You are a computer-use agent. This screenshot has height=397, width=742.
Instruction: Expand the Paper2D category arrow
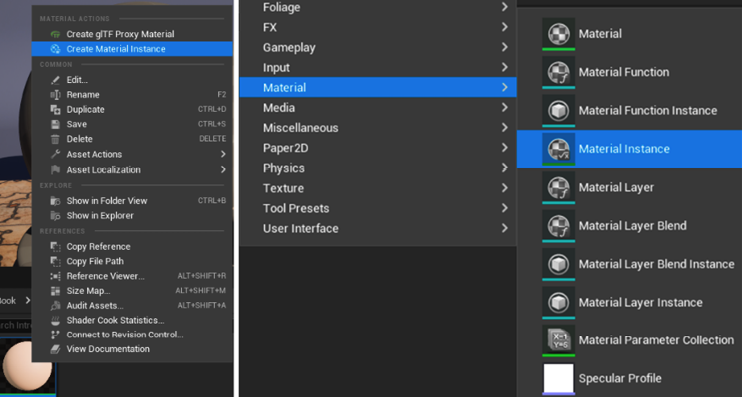pos(504,148)
